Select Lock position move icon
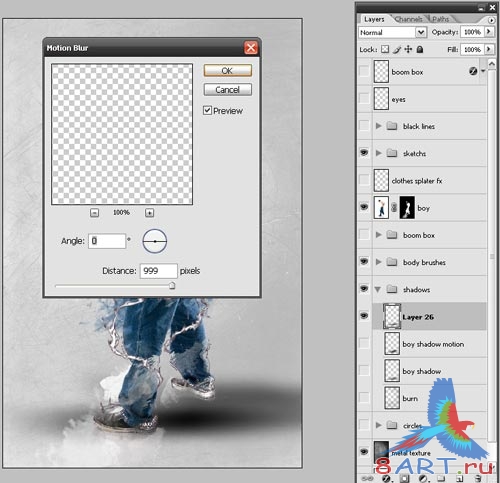Viewport: 500px width, 483px height. 408,49
